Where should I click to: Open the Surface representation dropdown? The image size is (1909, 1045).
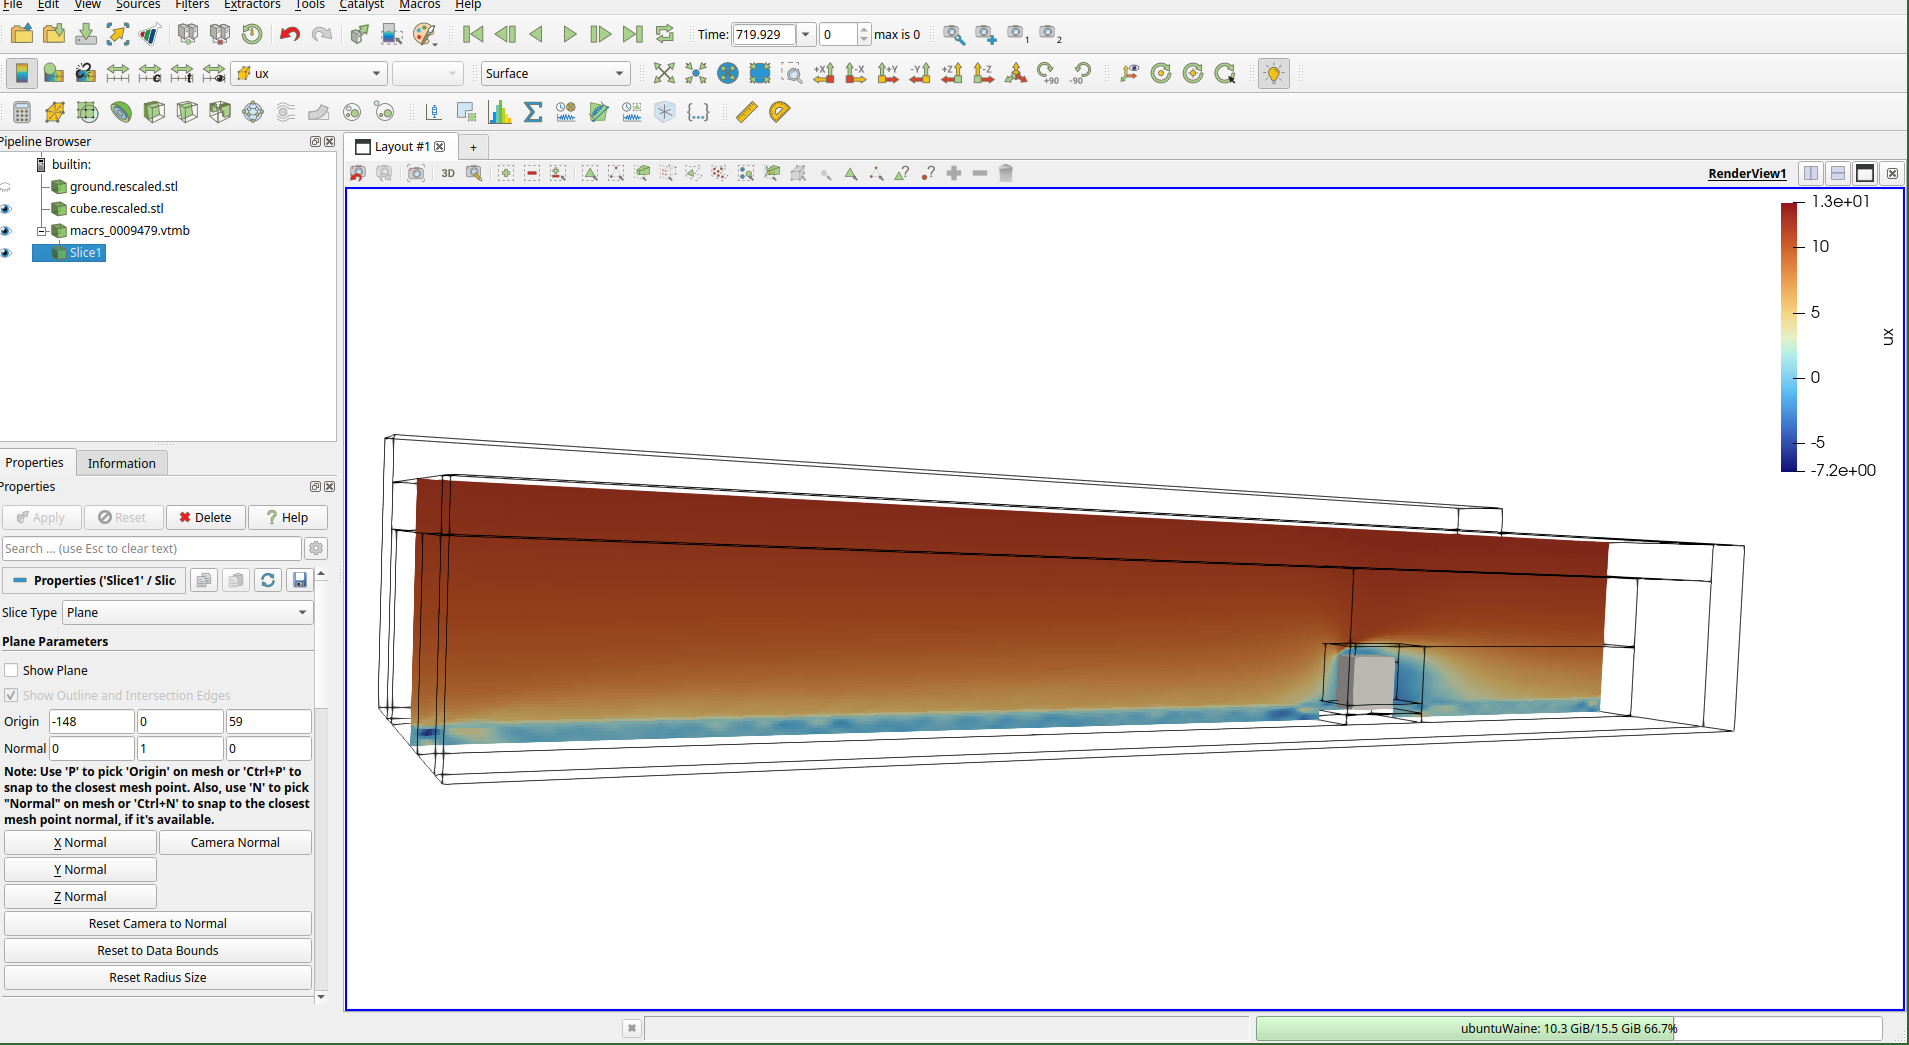[x=553, y=73]
